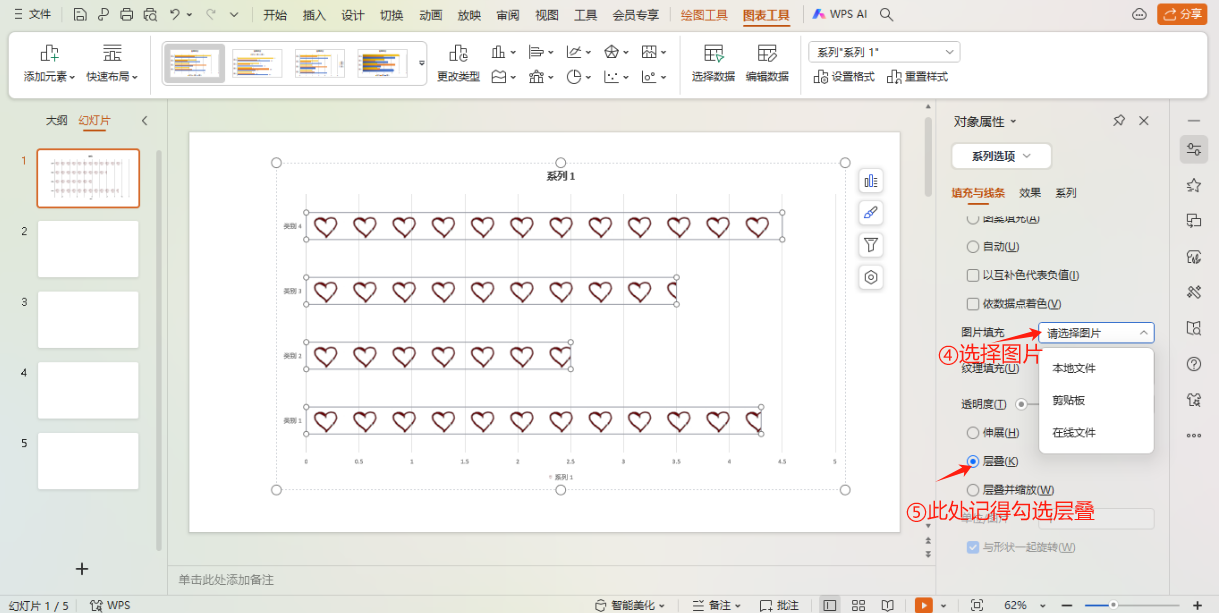Click the chart elements icon beside the chart
Image resolution: width=1219 pixels, height=613 pixels.
point(870,180)
